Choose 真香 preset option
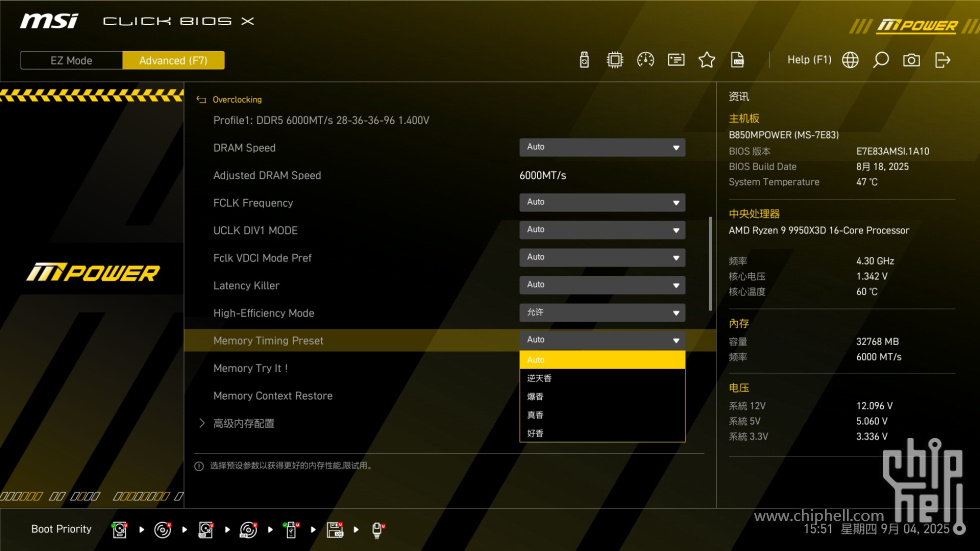980x551 pixels. 602,415
